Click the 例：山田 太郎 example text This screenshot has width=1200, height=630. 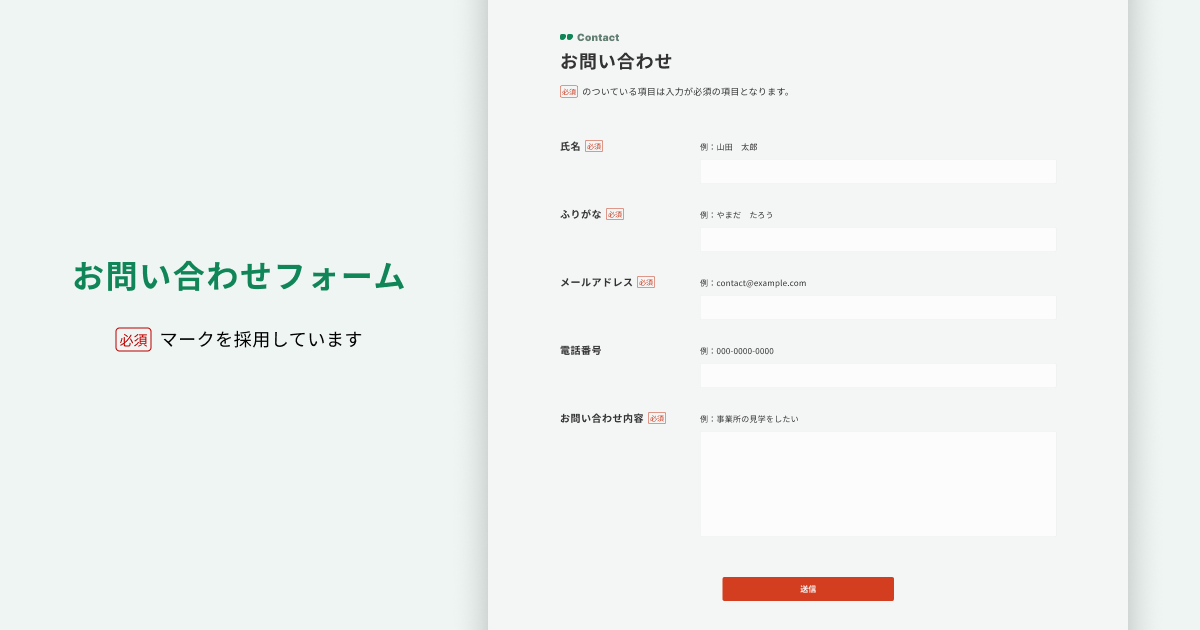tap(728, 146)
